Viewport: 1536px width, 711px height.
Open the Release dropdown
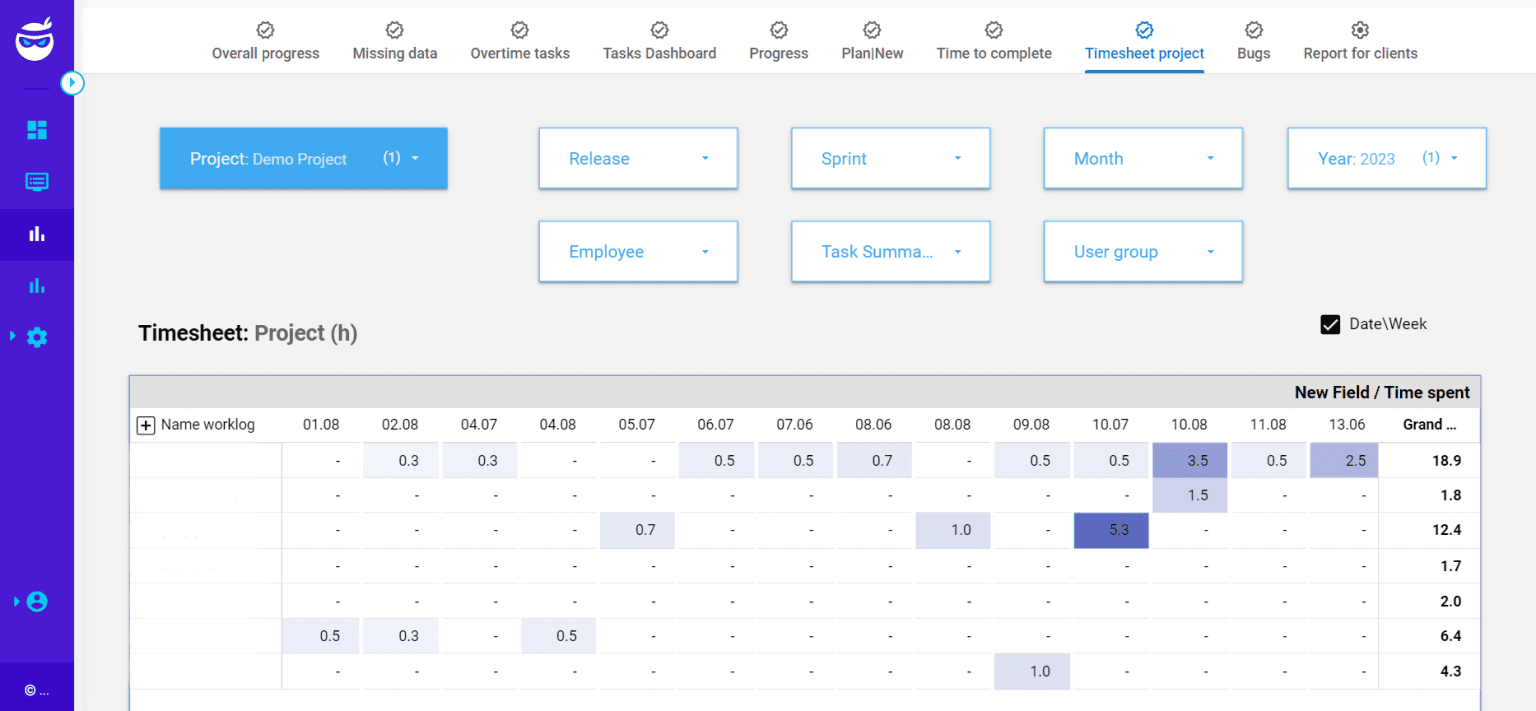pos(638,158)
